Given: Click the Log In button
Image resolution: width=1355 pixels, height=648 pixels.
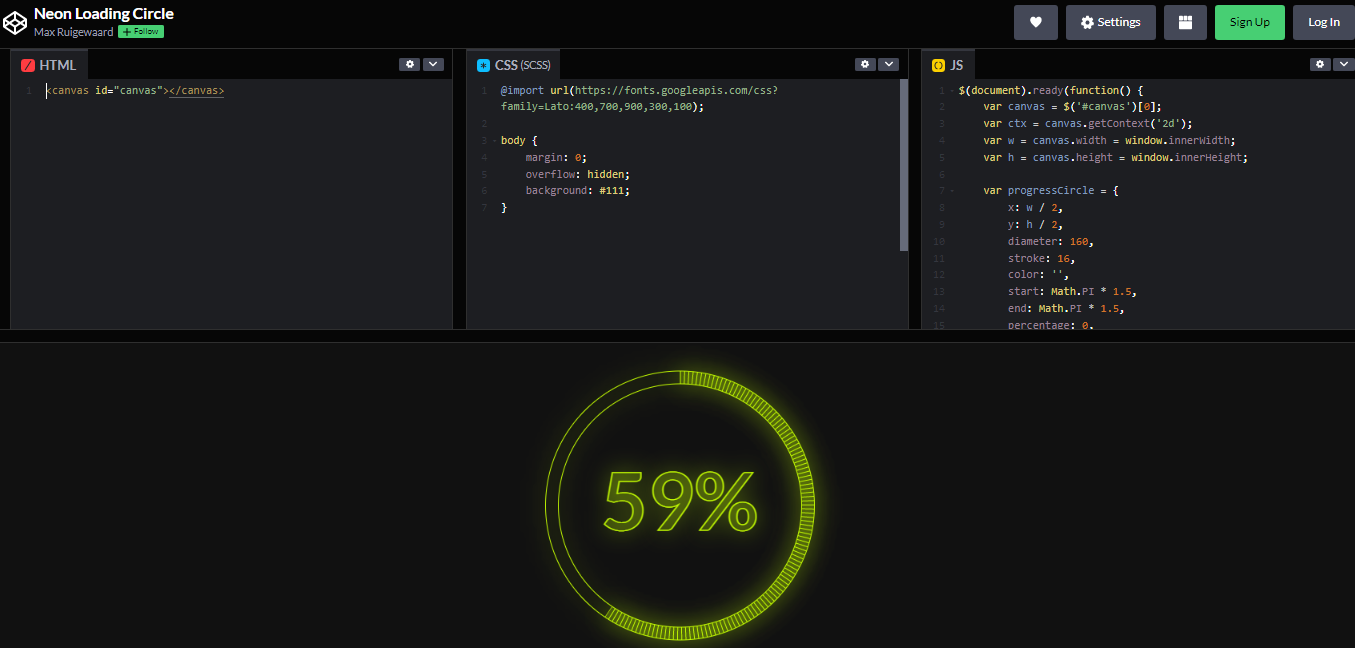Looking at the screenshot, I should pyautogui.click(x=1323, y=21).
